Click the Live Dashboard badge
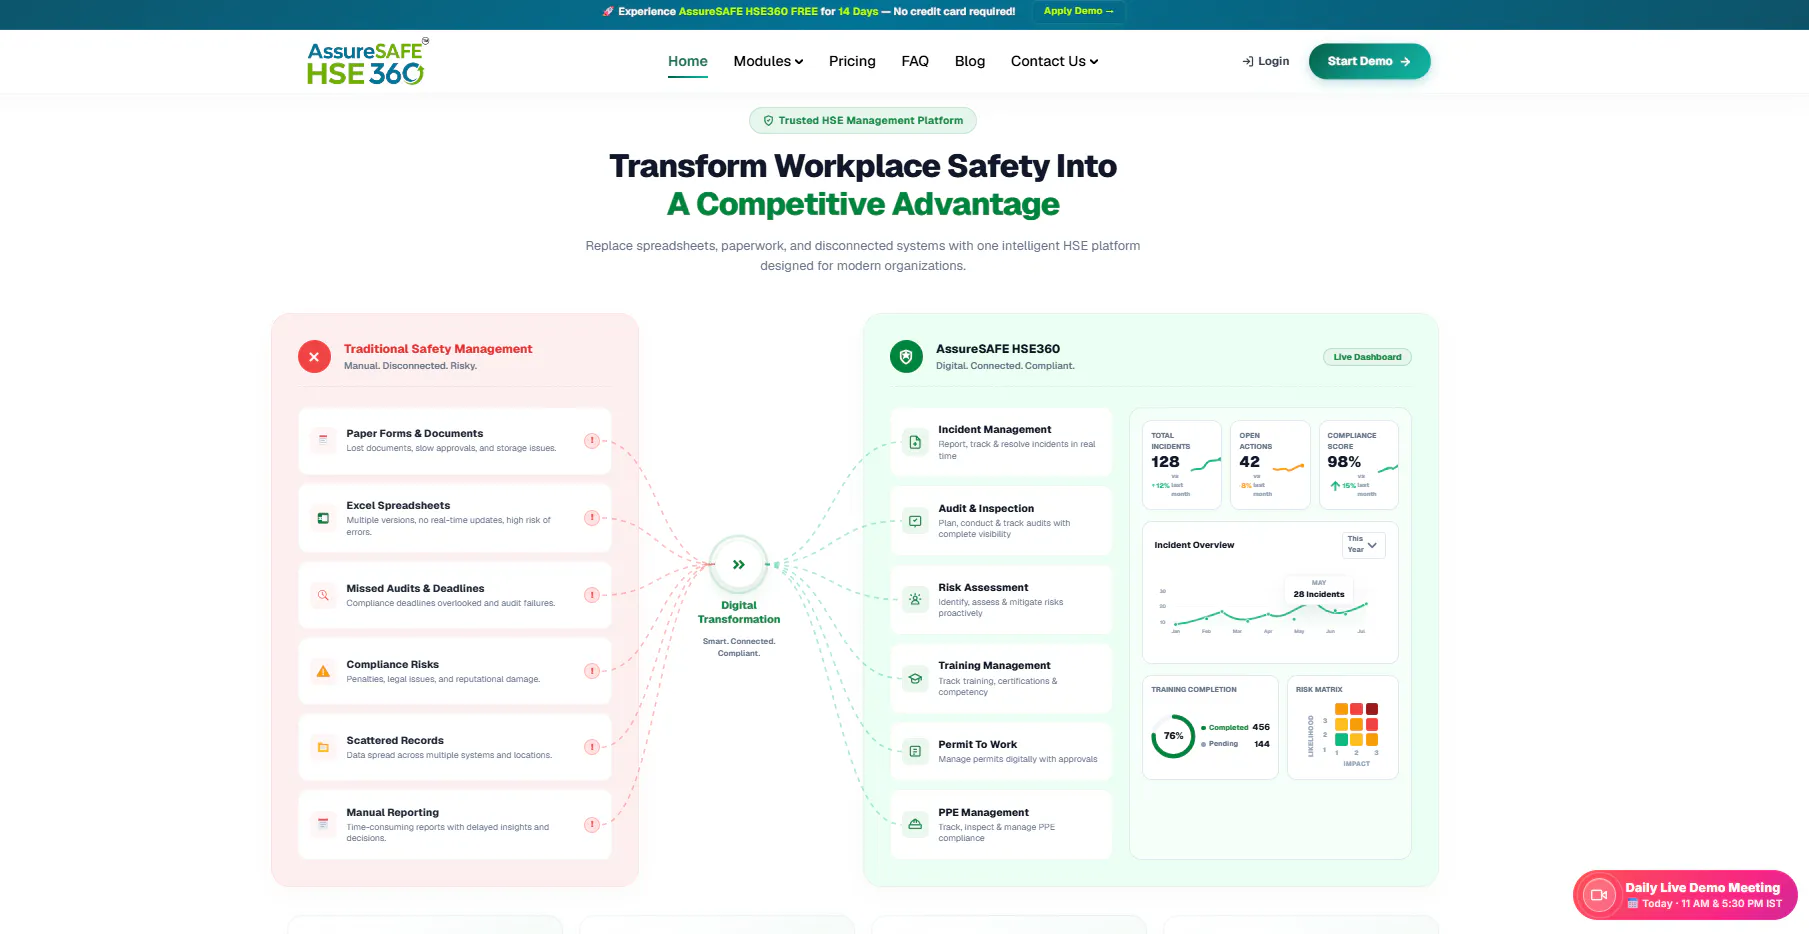The image size is (1809, 934). tap(1367, 357)
